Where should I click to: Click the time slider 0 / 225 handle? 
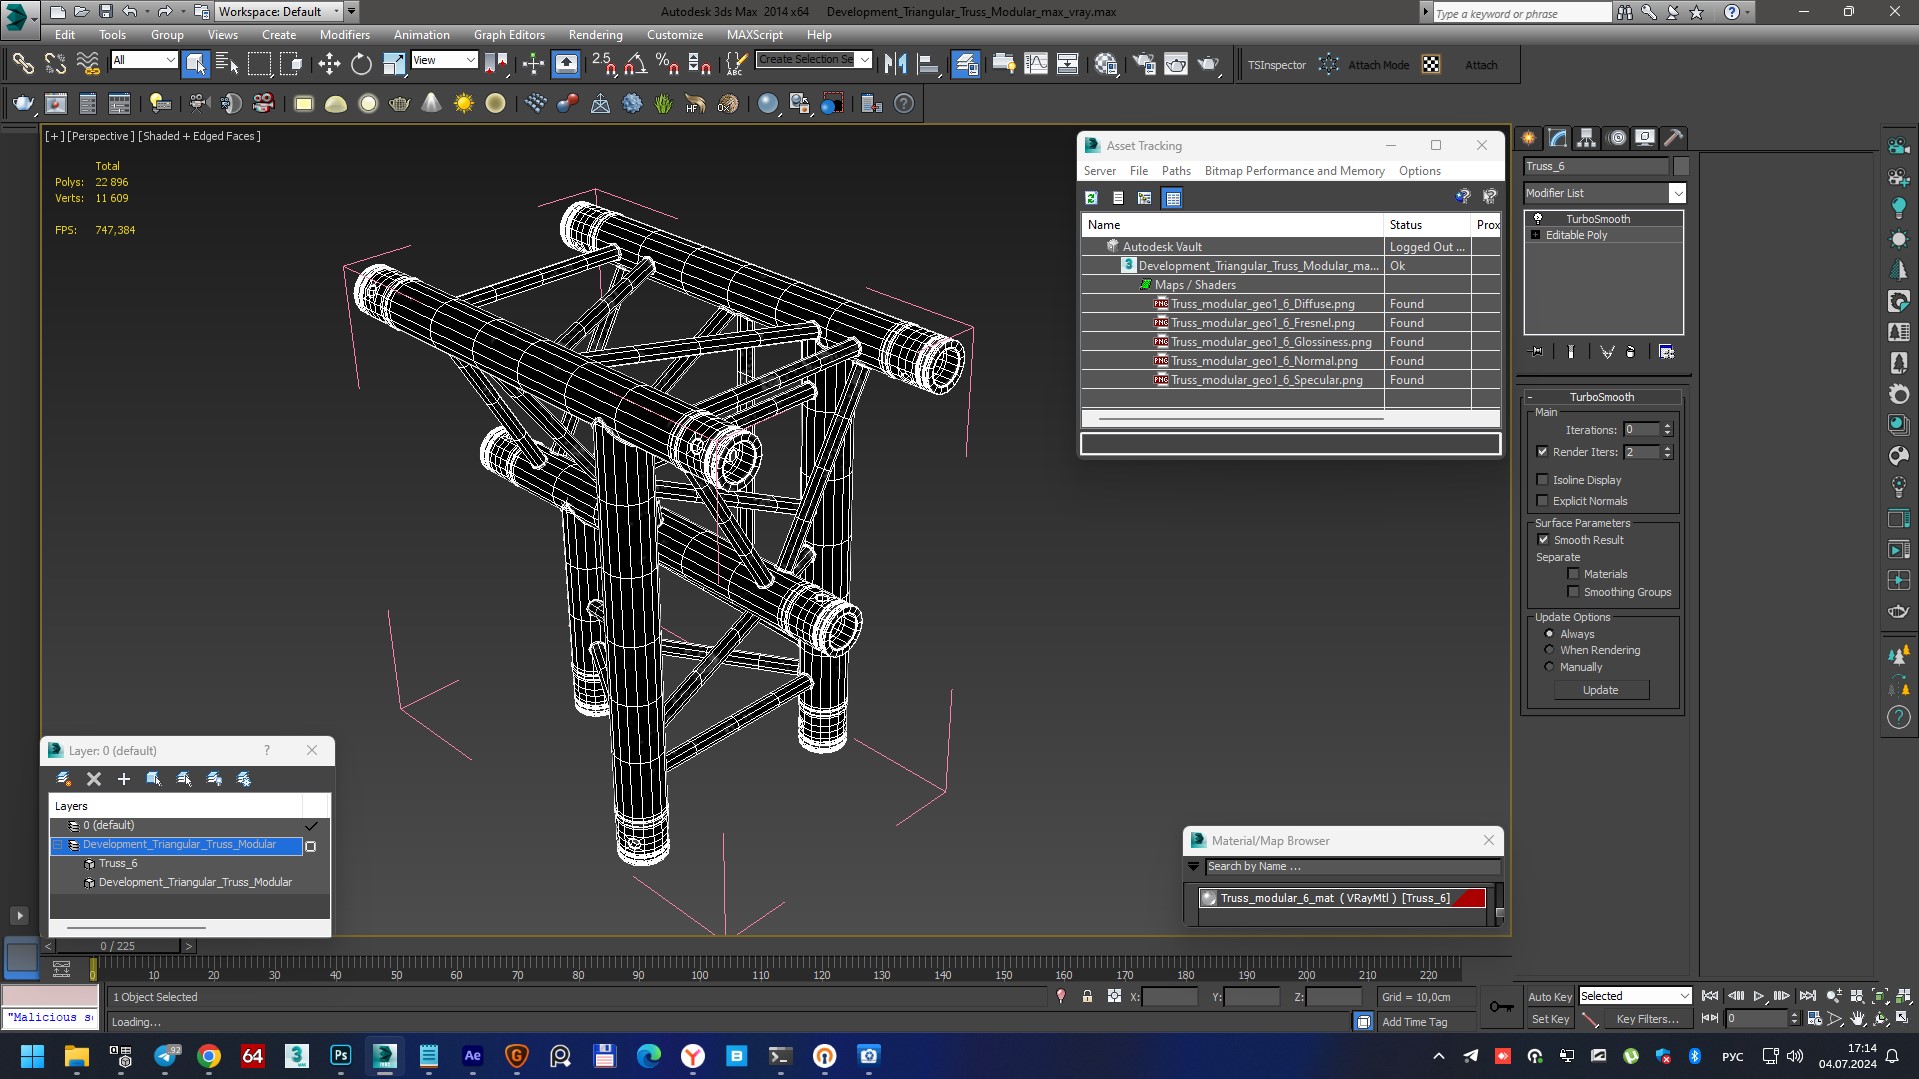point(118,946)
